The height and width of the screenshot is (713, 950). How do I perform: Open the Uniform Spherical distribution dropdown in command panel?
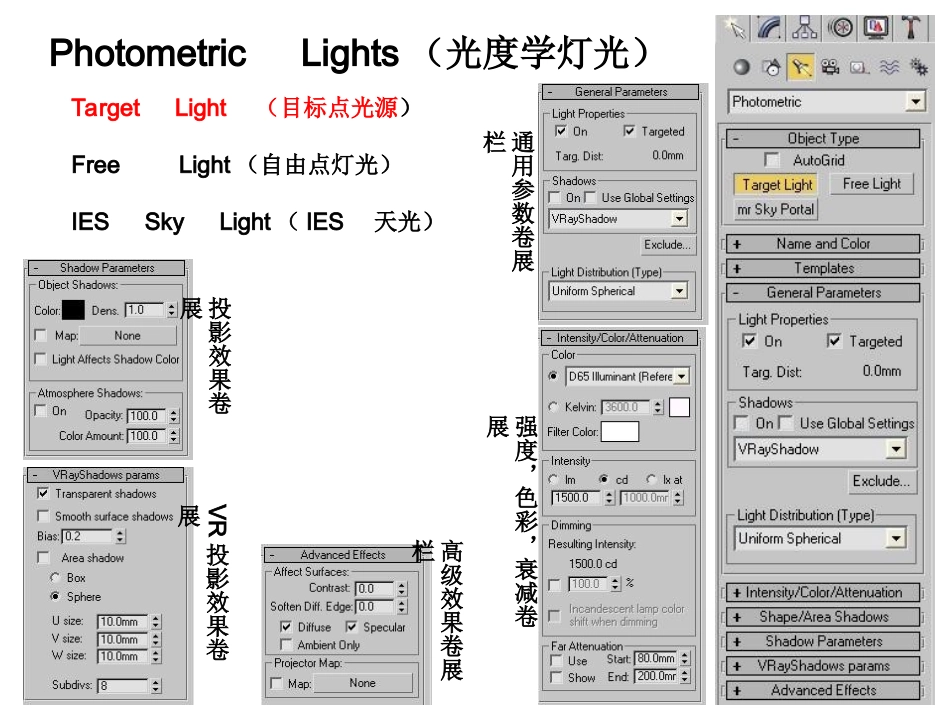[895, 538]
